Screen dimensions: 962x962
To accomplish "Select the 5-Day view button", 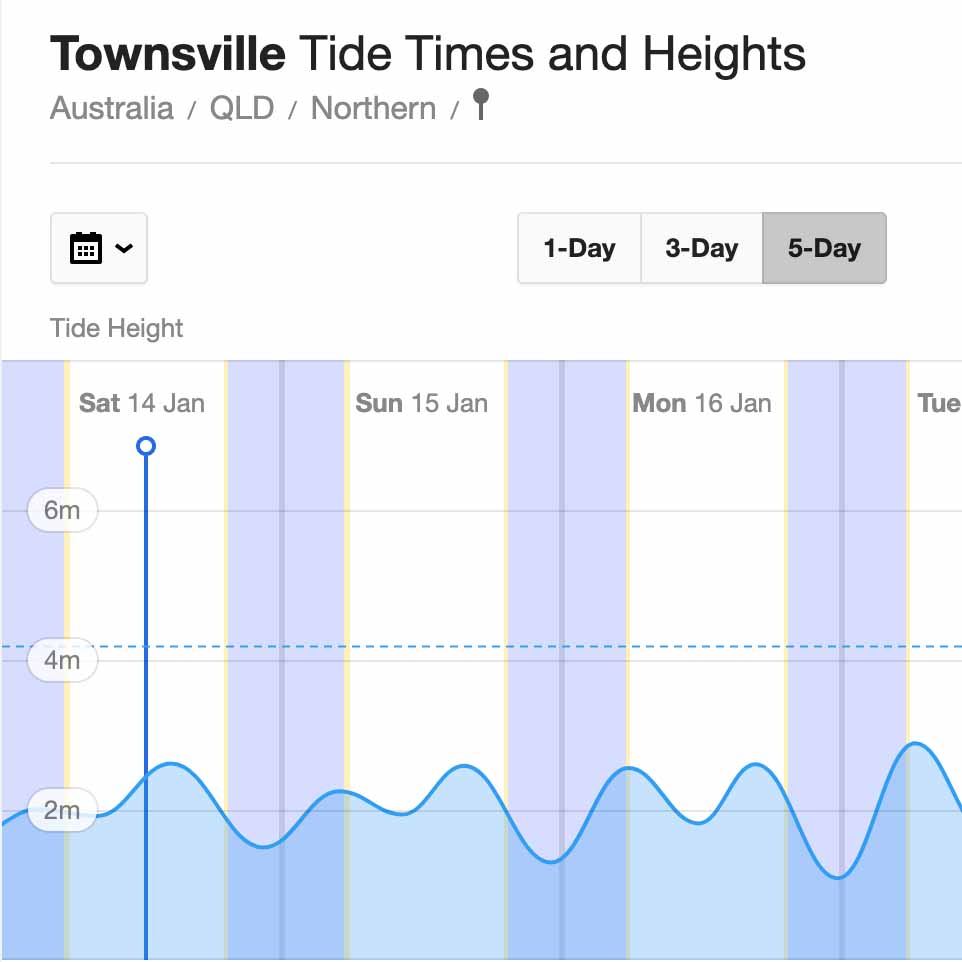I will pos(824,248).
